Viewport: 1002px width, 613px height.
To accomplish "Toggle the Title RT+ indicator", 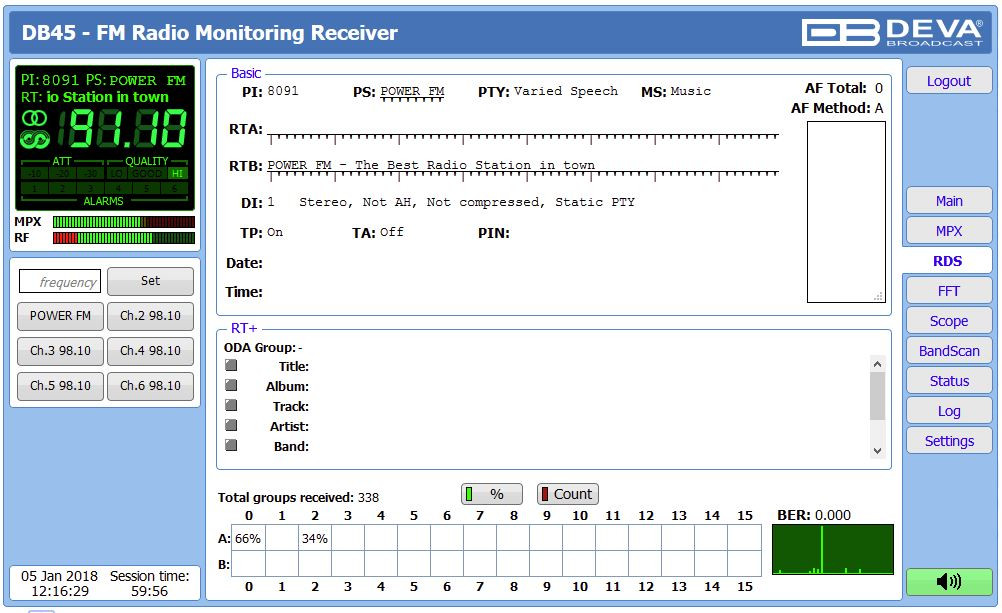I will [231, 366].
